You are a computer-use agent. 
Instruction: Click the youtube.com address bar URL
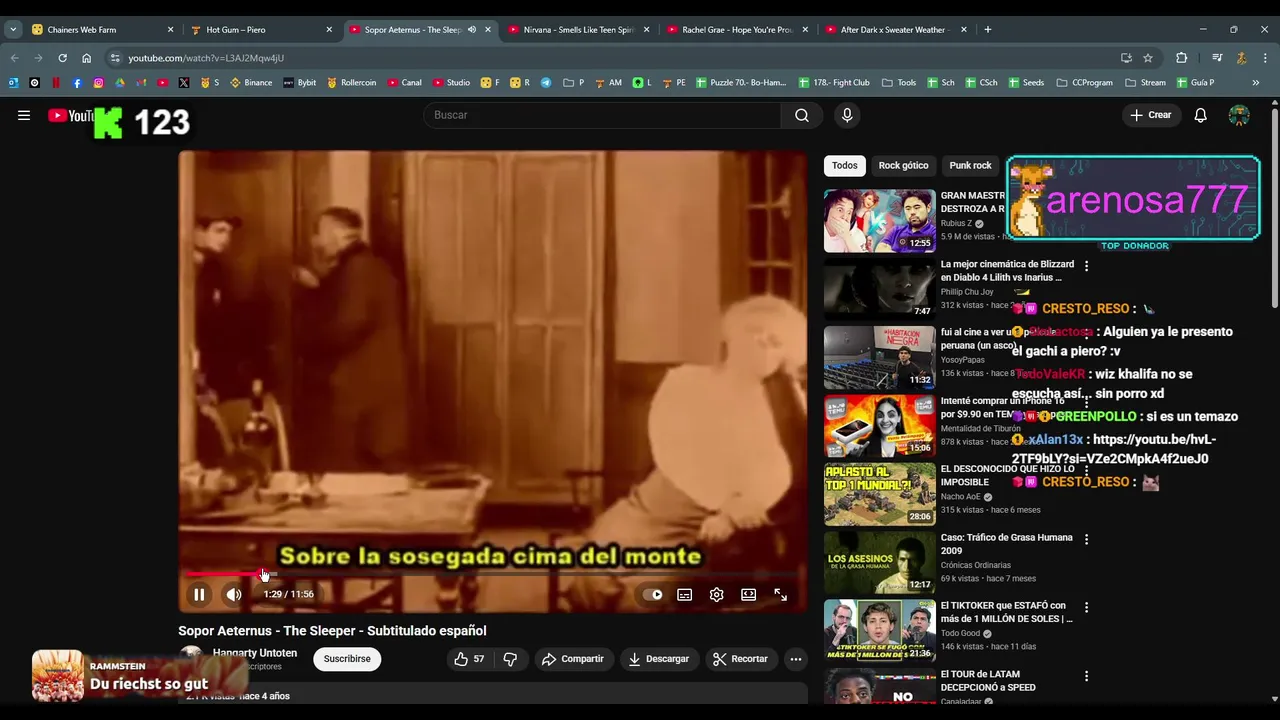206,58
